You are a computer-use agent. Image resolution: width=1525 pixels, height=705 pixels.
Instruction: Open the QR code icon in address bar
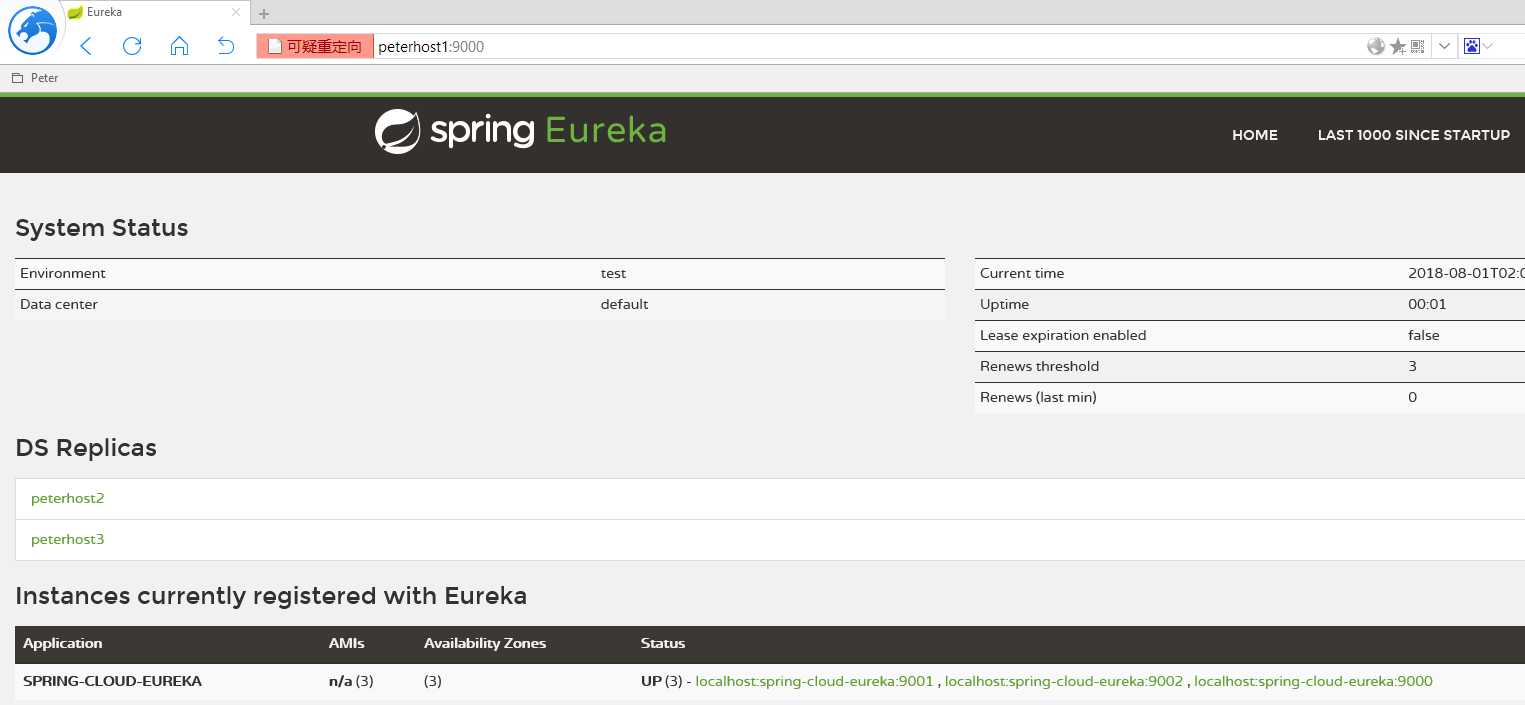[x=1417, y=46]
